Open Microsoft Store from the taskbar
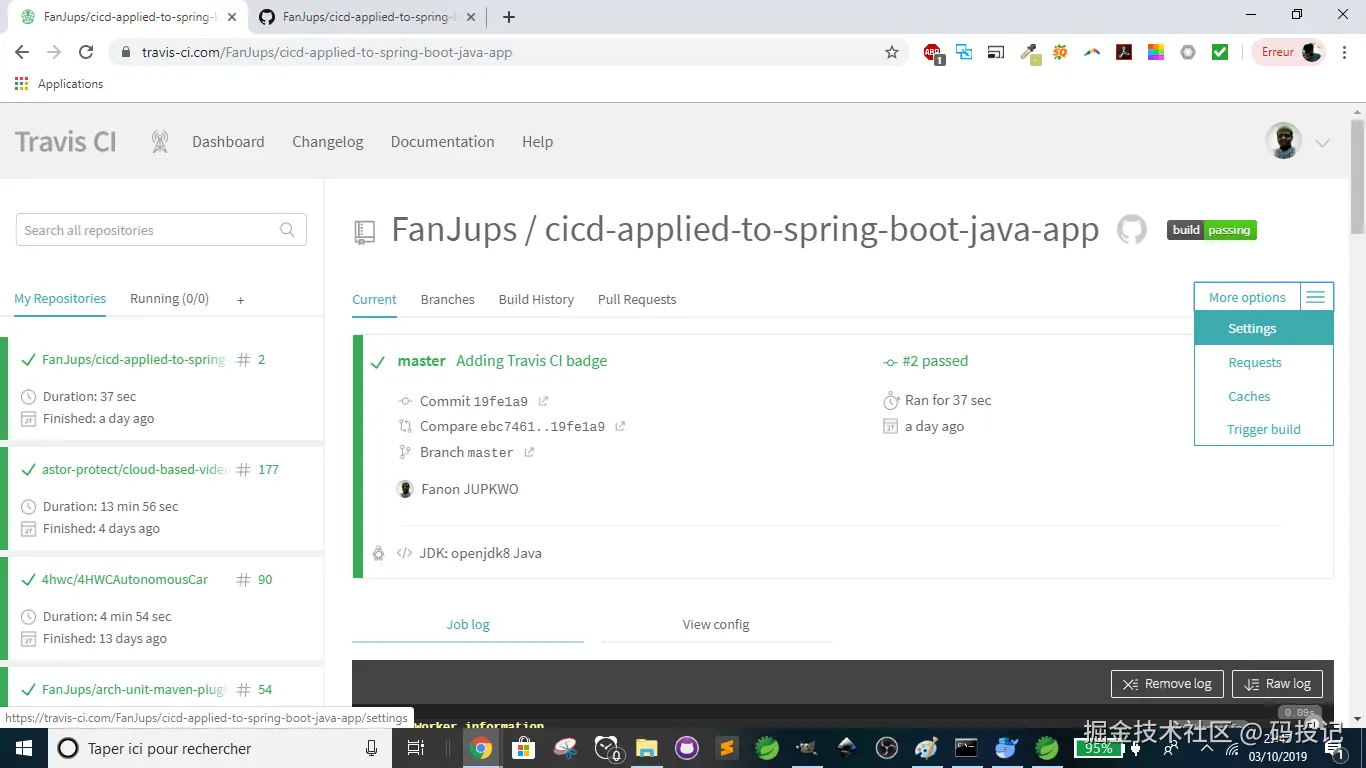Viewport: 1366px width, 768px height. tap(523, 748)
